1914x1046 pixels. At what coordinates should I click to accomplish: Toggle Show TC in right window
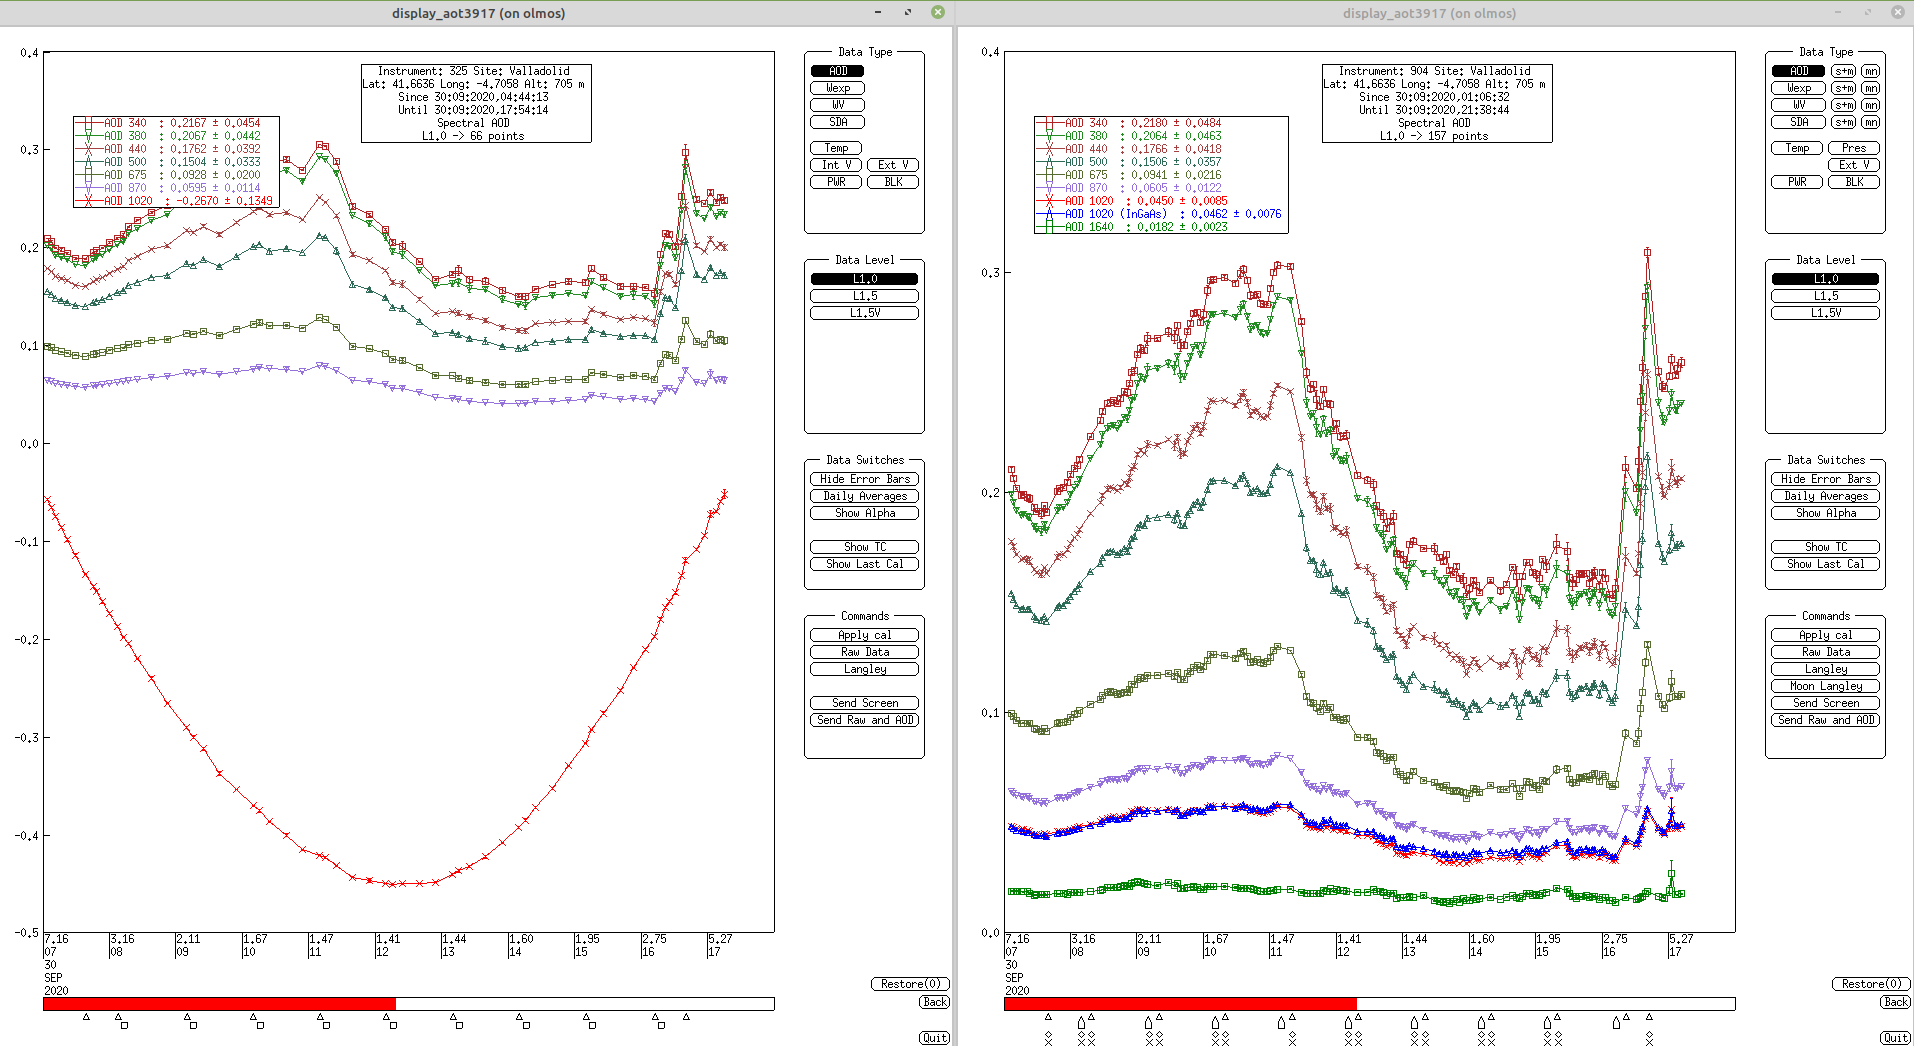point(1825,547)
